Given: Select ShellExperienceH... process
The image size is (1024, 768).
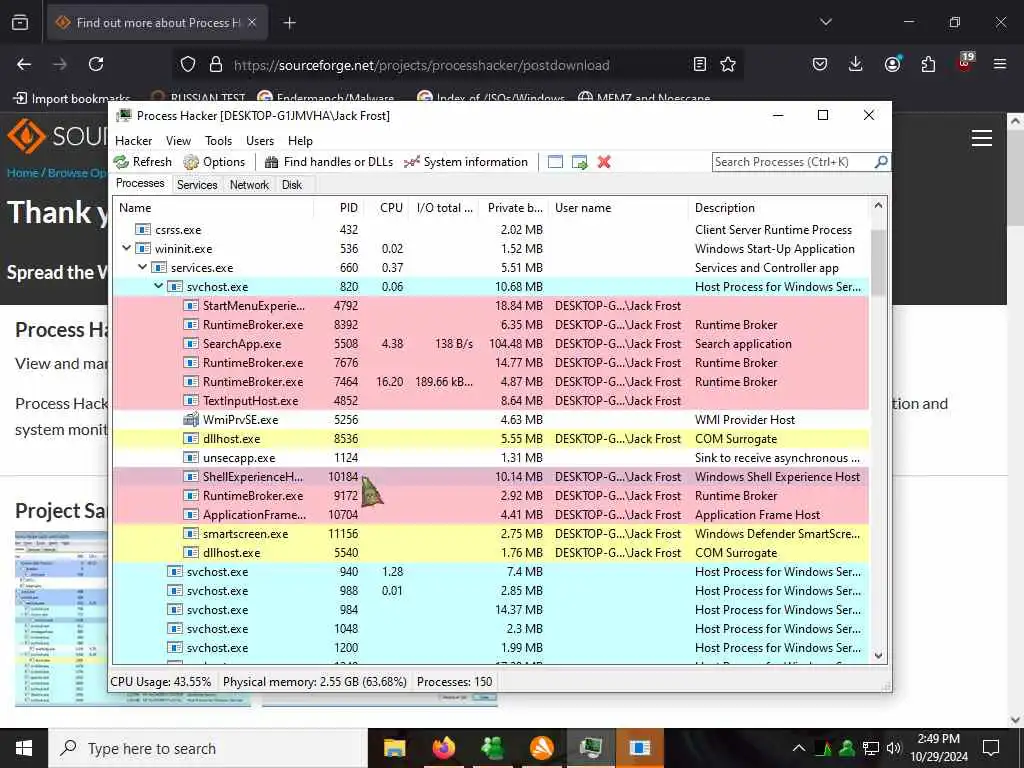Looking at the screenshot, I should tap(491, 477).
